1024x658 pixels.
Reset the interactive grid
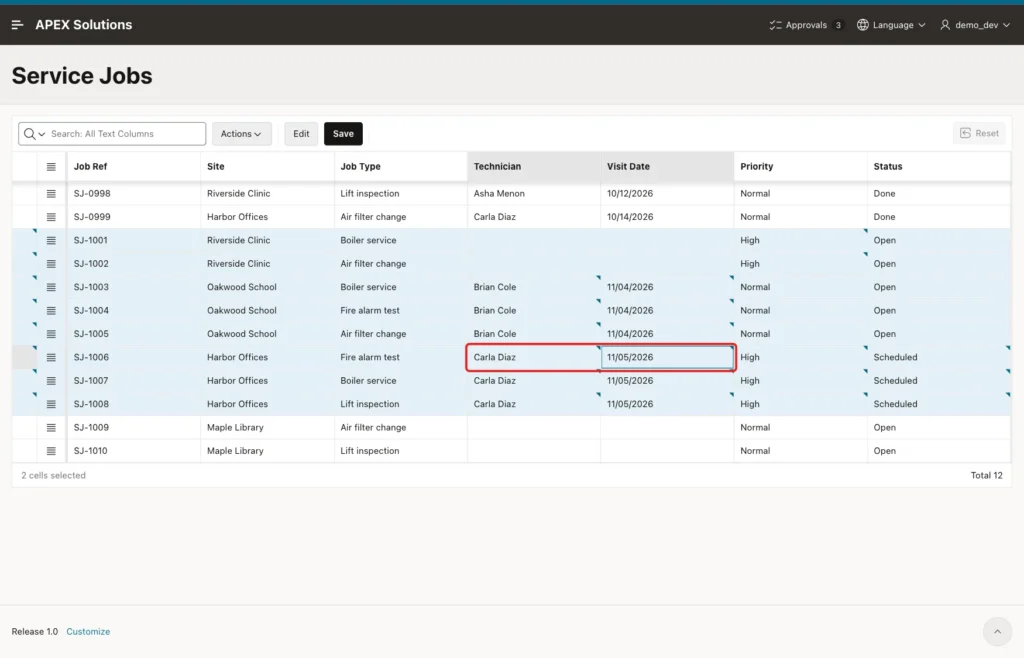click(979, 133)
